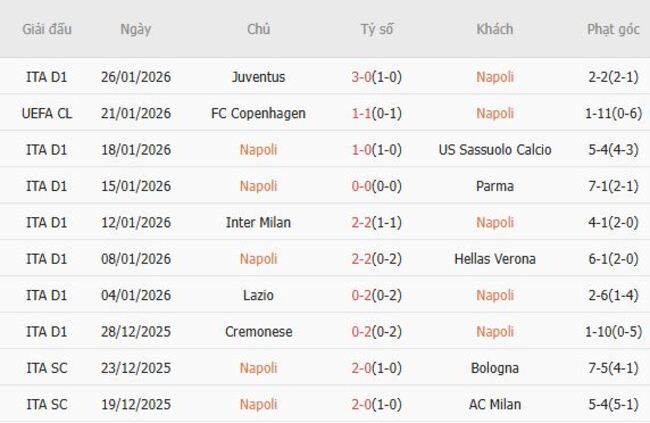The width and height of the screenshot is (650, 423).
Task: Select the AC Milan team link
Action: point(494,405)
